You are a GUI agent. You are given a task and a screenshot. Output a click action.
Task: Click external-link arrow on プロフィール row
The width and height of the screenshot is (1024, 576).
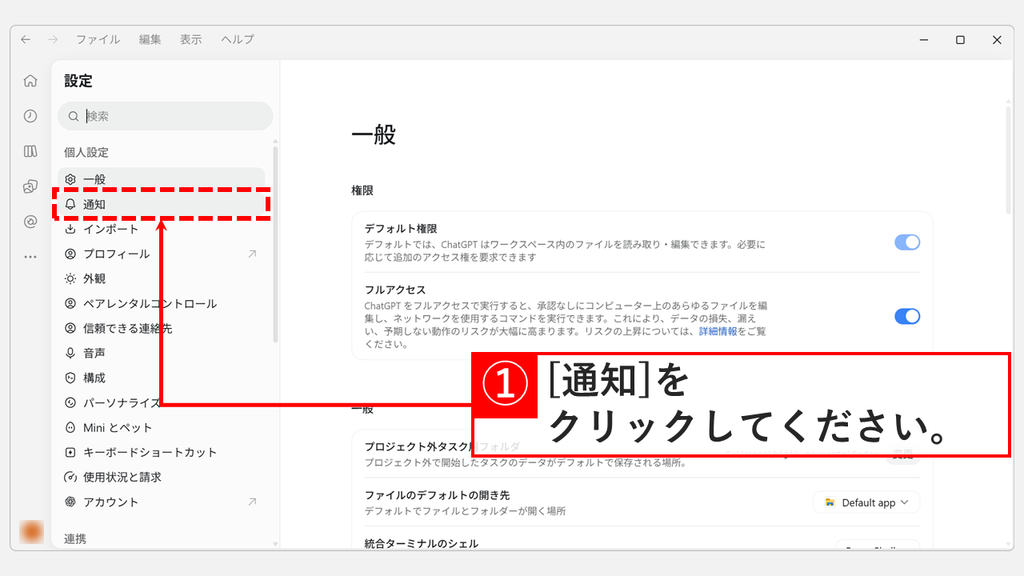pos(252,254)
